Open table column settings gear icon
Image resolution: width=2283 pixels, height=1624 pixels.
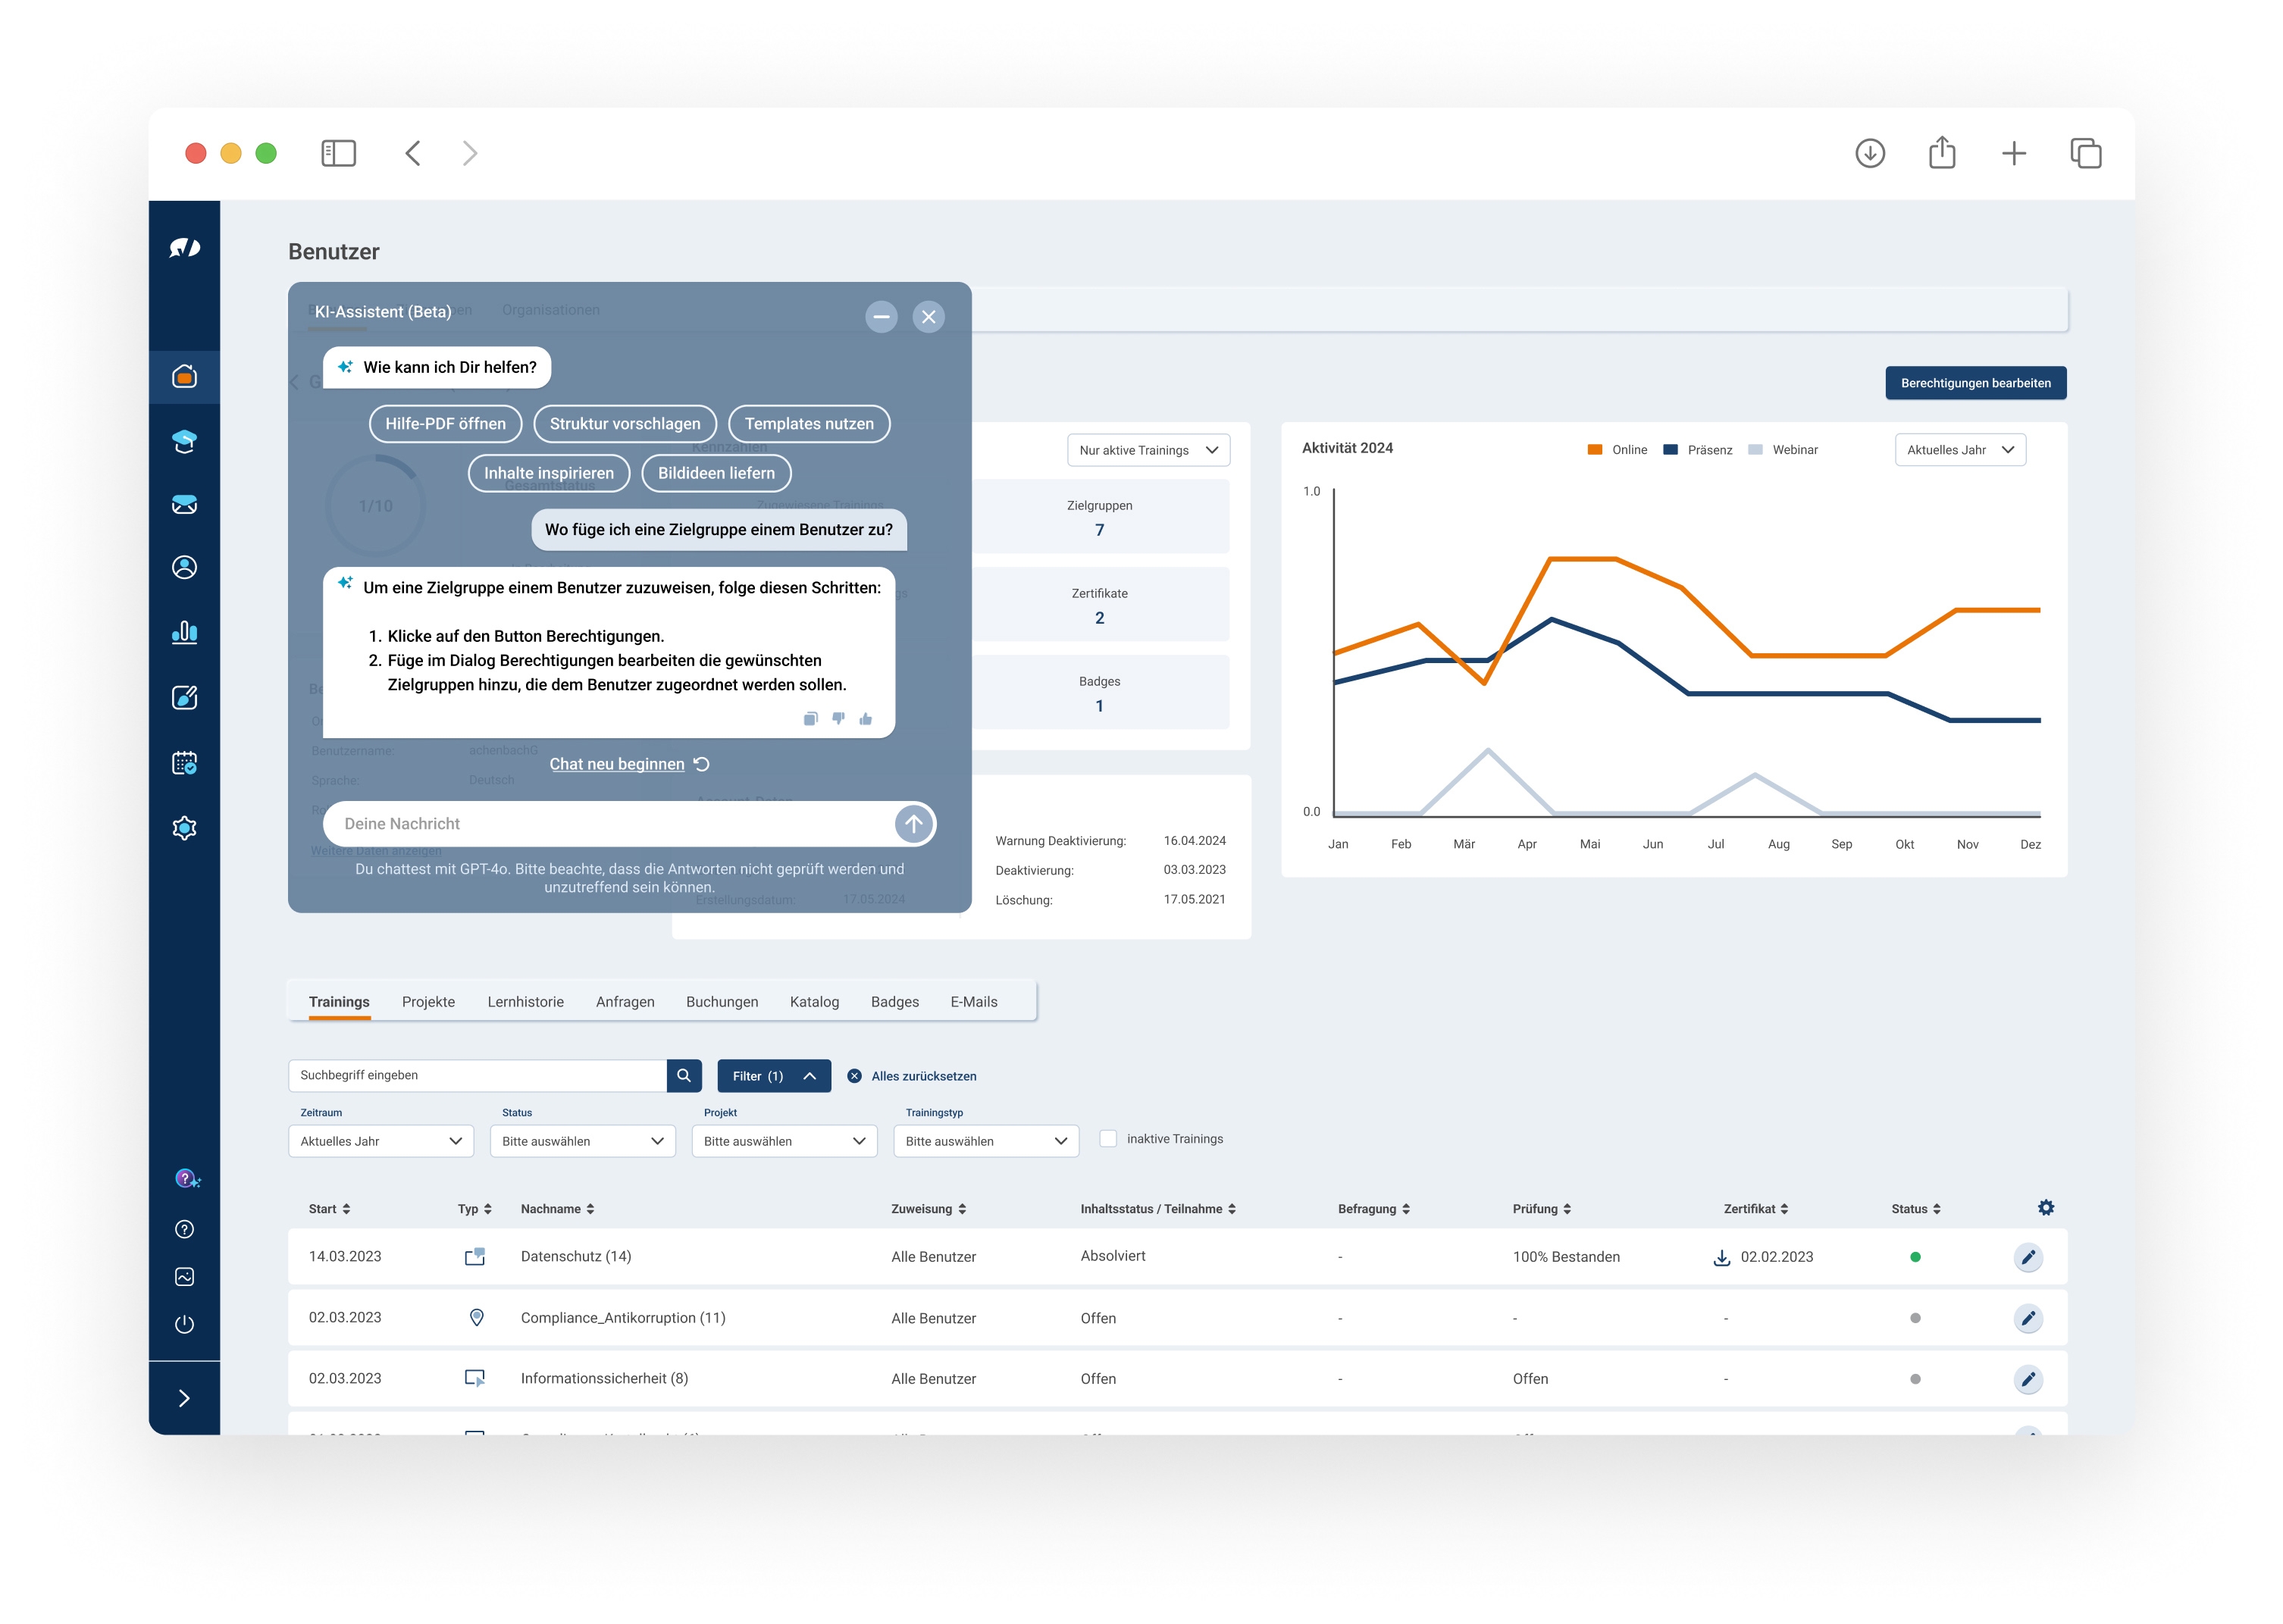[x=2045, y=1208]
